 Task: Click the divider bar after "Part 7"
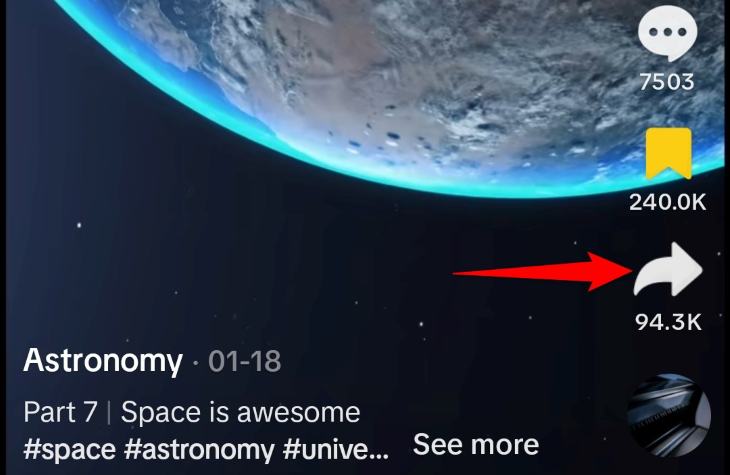(109, 413)
